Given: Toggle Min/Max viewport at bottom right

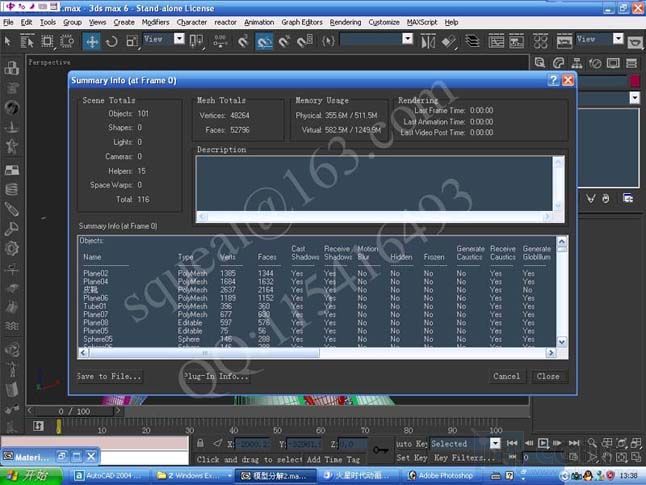Looking at the screenshot, I should 636,457.
